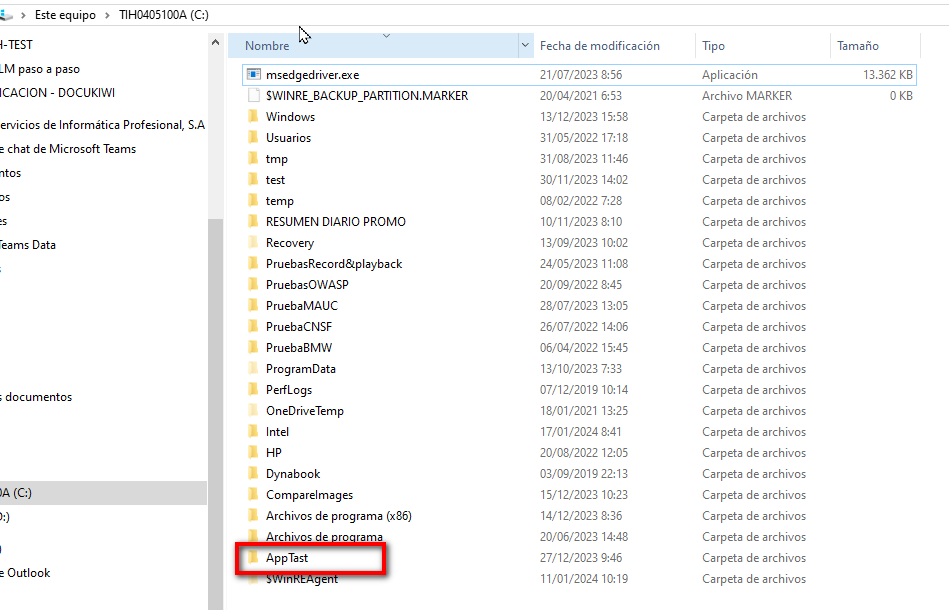949x610 pixels.
Task: Open the Recovery folder
Action: click(x=291, y=242)
